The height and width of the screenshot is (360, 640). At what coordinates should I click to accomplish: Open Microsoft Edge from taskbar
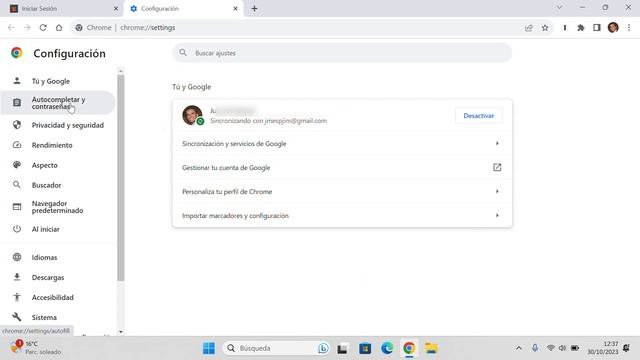tap(387, 348)
